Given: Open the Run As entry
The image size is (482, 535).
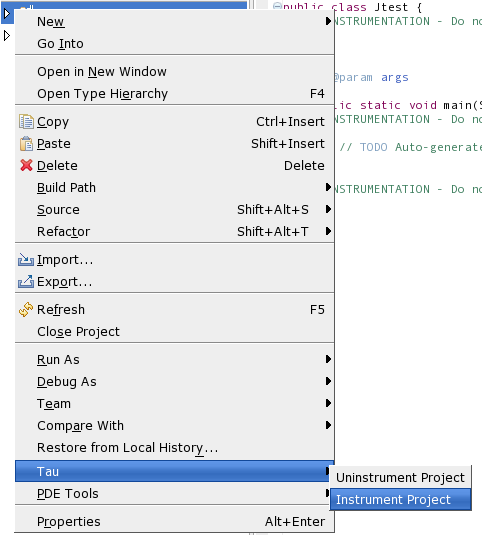Looking at the screenshot, I should pyautogui.click(x=174, y=360).
